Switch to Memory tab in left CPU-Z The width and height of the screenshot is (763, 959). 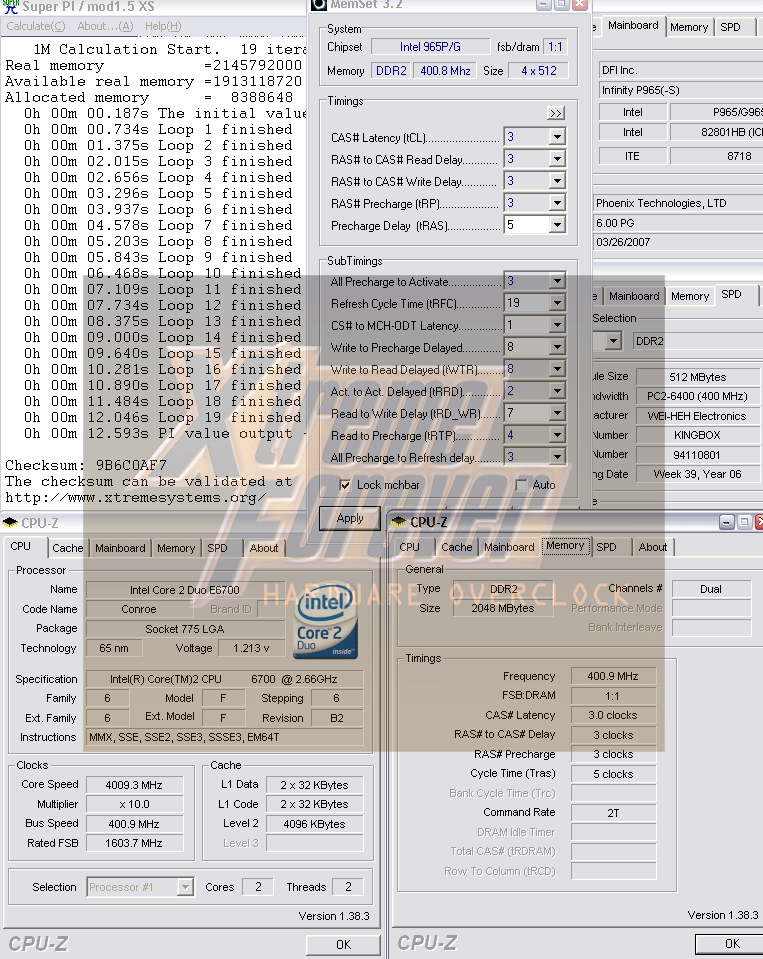click(175, 548)
